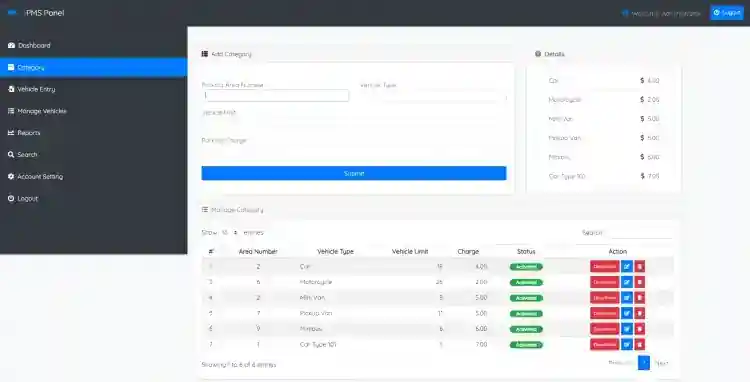Image resolution: width=750 pixels, height=382 pixels.
Task: Click the Manage Vehicles list icon
Action: 11,111
